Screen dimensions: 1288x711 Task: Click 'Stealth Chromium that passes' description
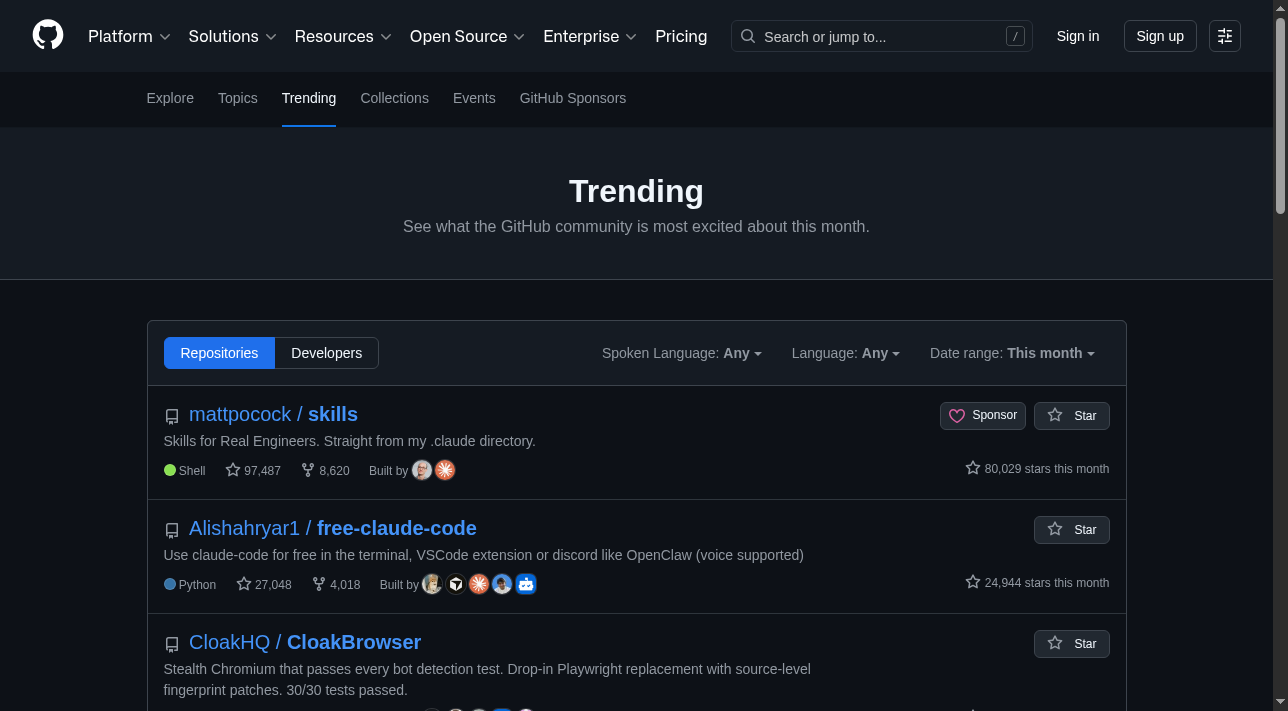pos(488,679)
